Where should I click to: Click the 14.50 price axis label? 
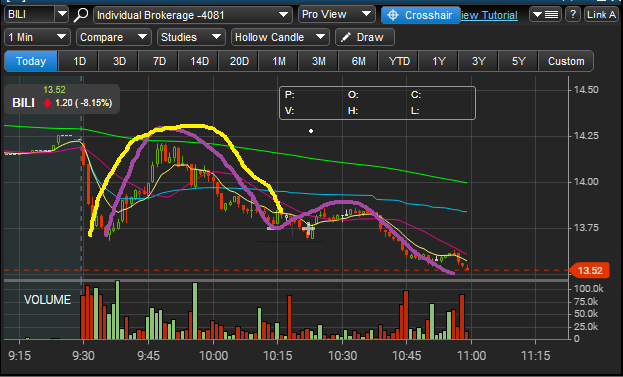click(586, 90)
